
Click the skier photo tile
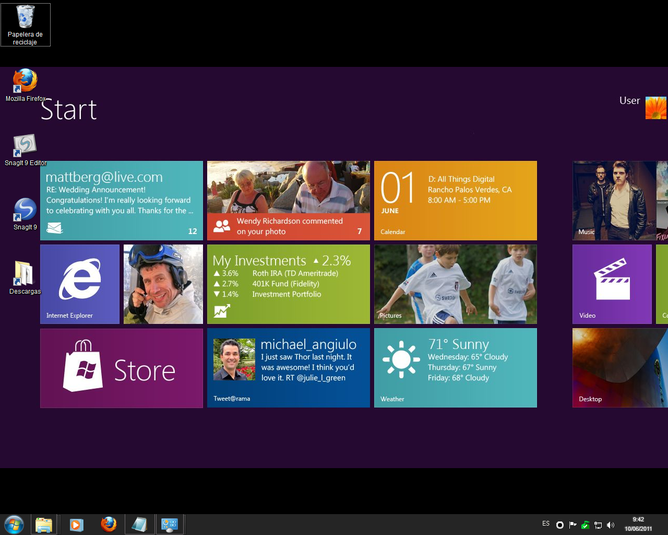pos(163,284)
